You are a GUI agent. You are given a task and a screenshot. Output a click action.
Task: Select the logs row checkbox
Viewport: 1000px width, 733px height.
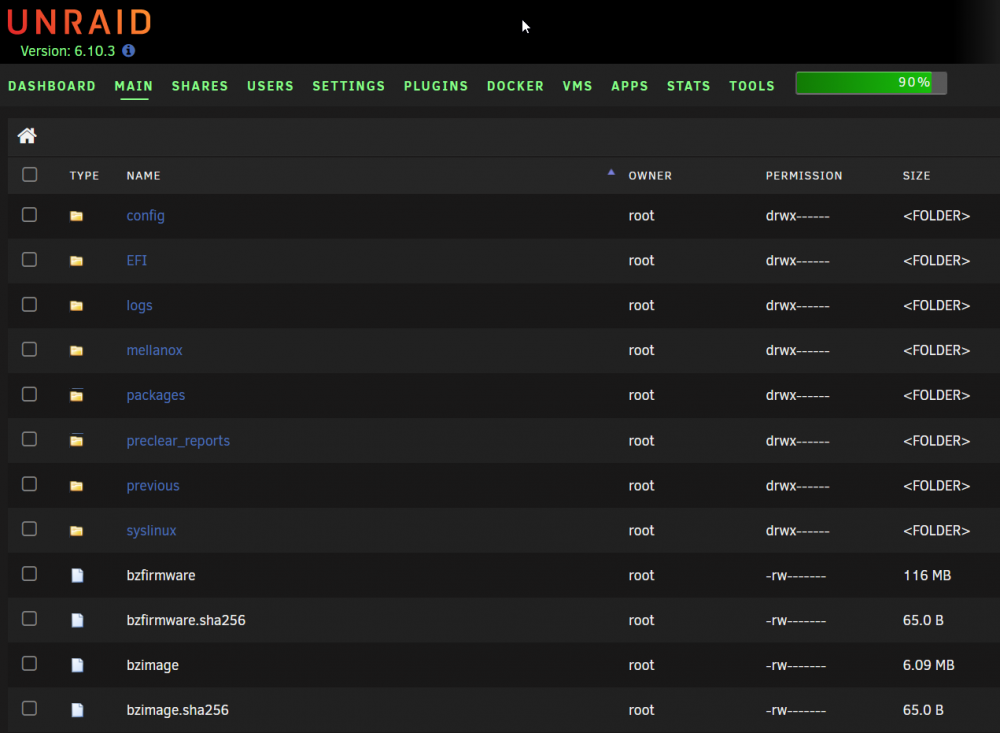point(29,305)
